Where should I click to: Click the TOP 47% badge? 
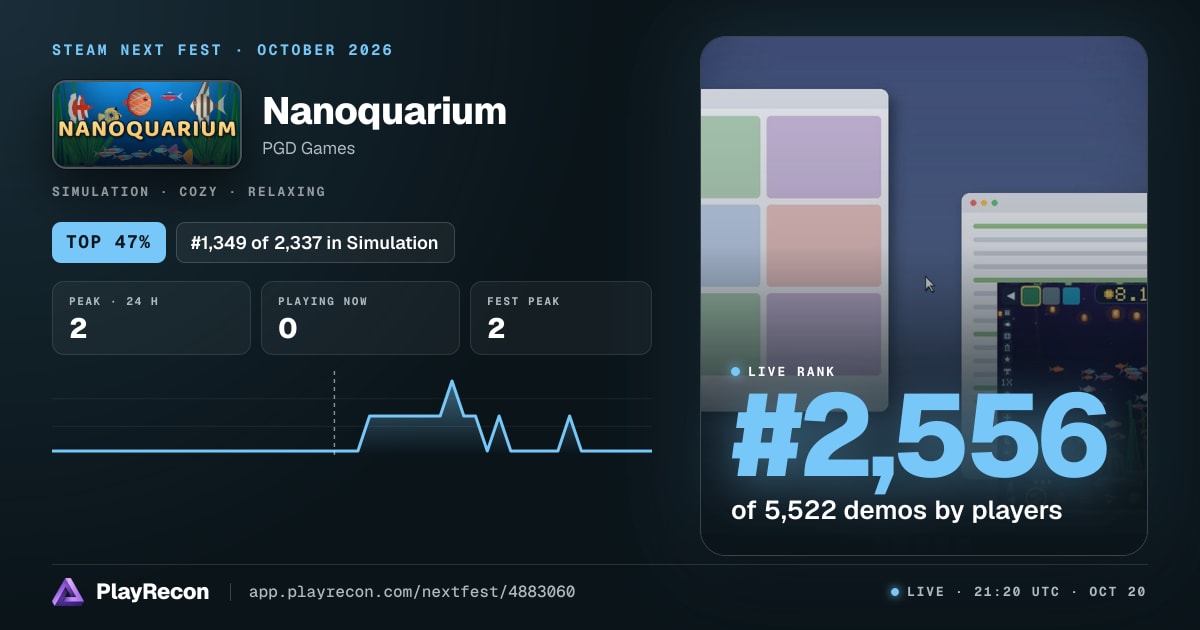[109, 242]
